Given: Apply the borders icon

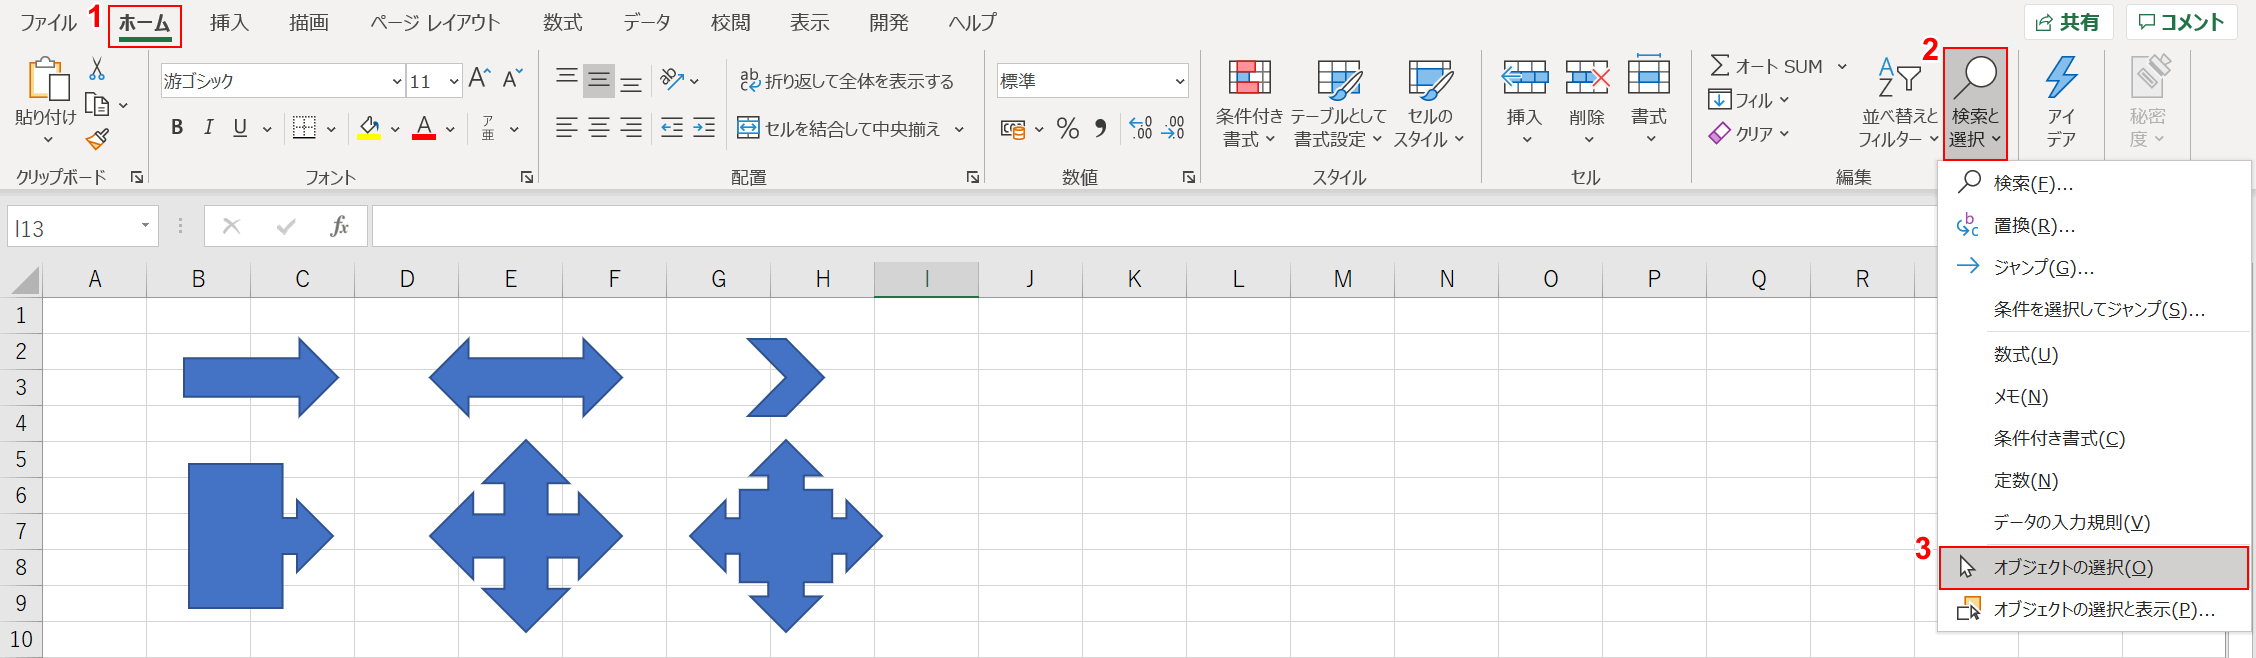Looking at the screenshot, I should click(x=304, y=128).
